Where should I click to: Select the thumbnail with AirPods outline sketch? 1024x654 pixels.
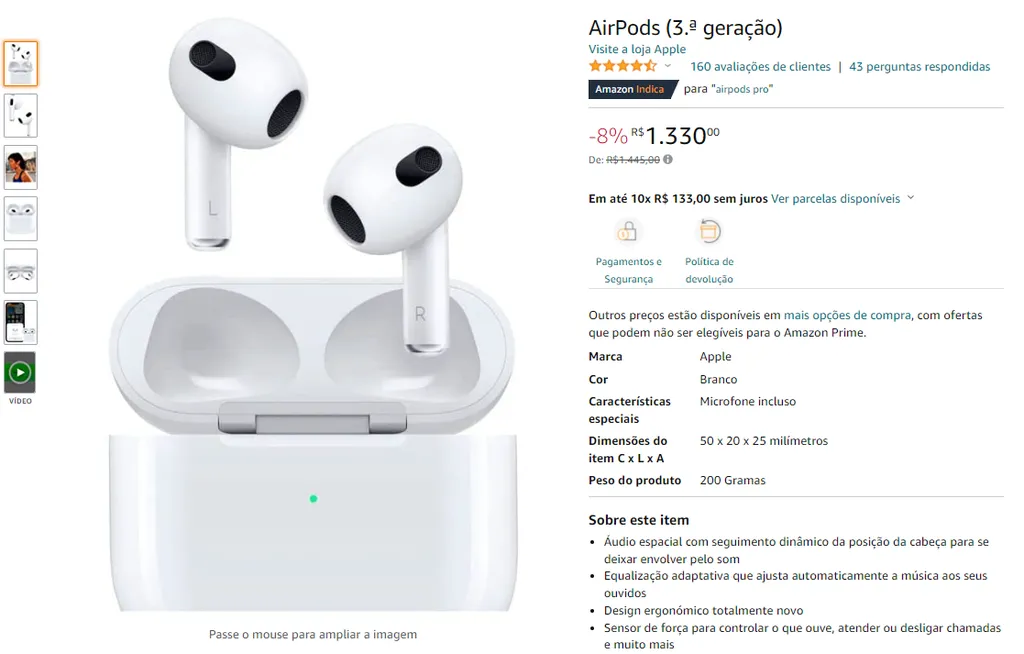(20, 270)
